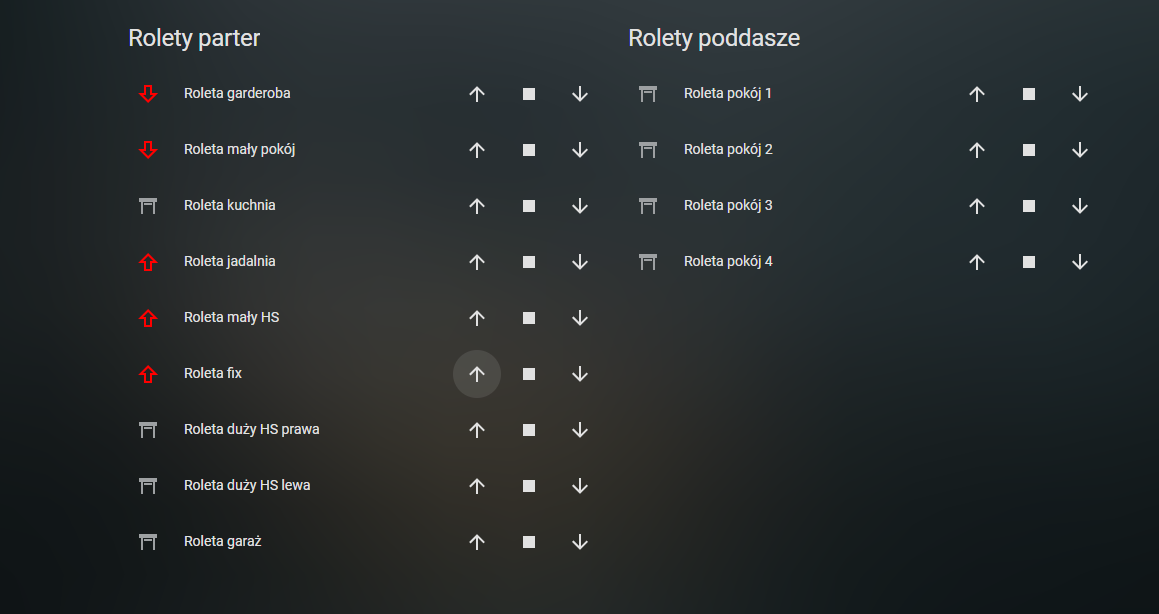1159x614 pixels.
Task: Open the Roleta garderoba up arrow
Action: (x=477, y=94)
